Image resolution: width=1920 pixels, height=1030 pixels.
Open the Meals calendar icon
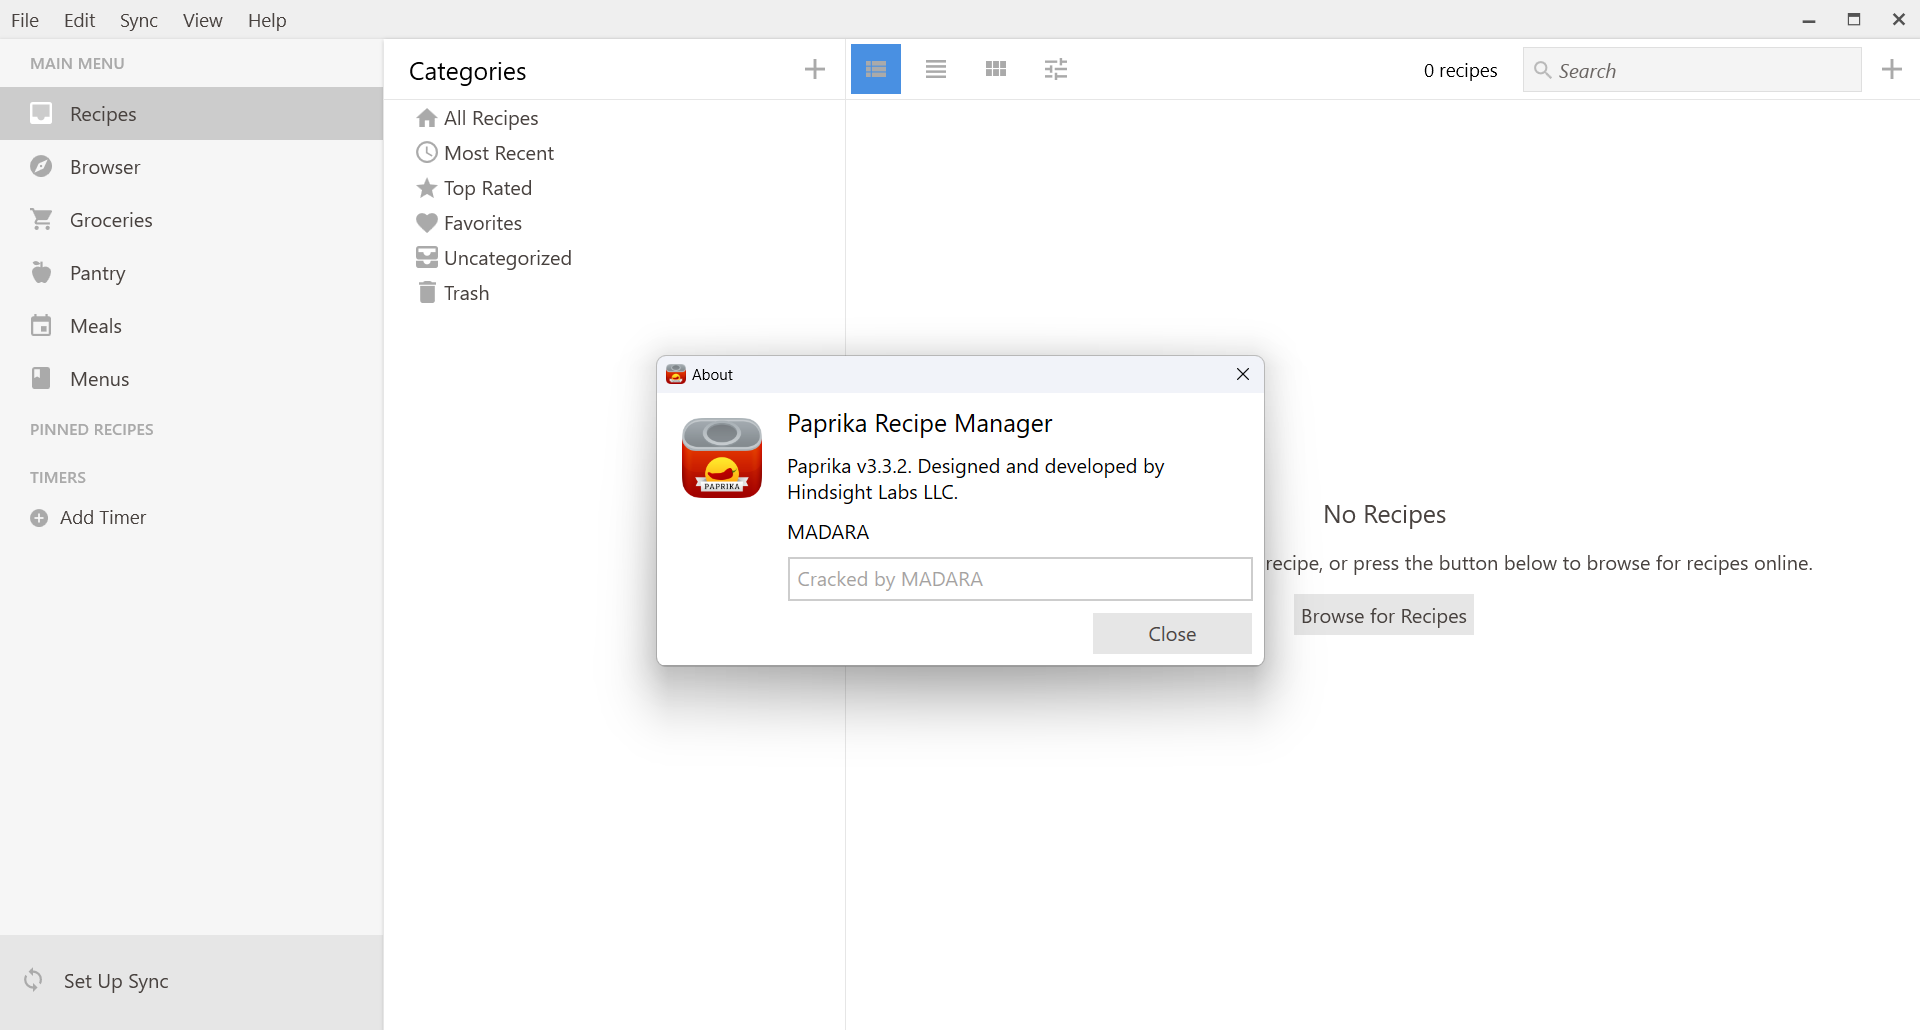pos(41,325)
